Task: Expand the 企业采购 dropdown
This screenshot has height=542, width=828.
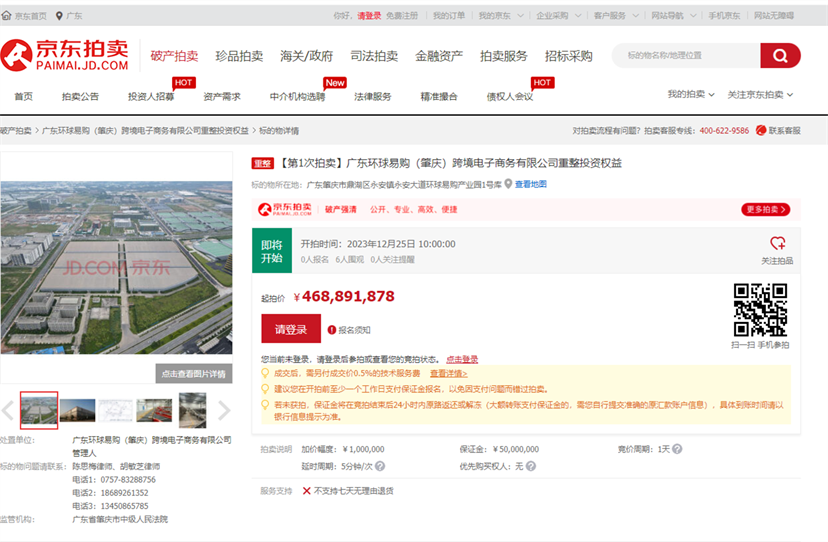Action: point(559,15)
